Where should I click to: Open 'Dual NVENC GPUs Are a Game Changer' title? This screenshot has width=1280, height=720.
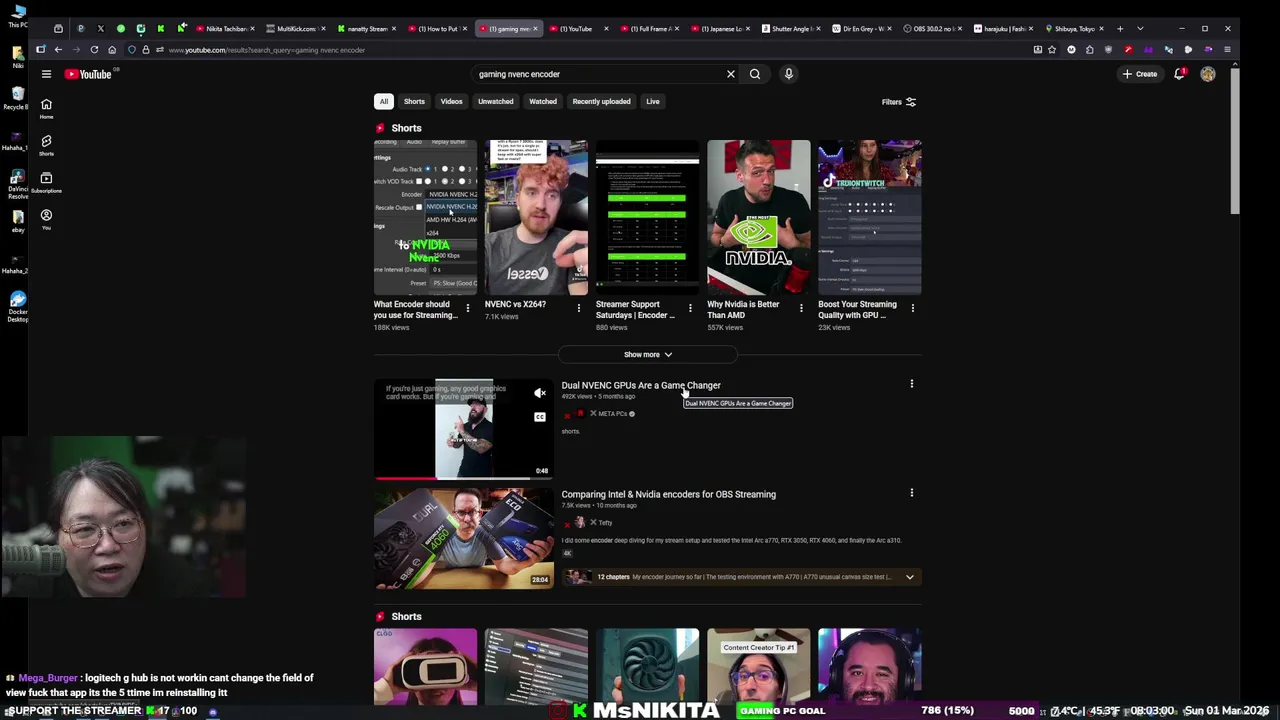pyautogui.click(x=640, y=385)
